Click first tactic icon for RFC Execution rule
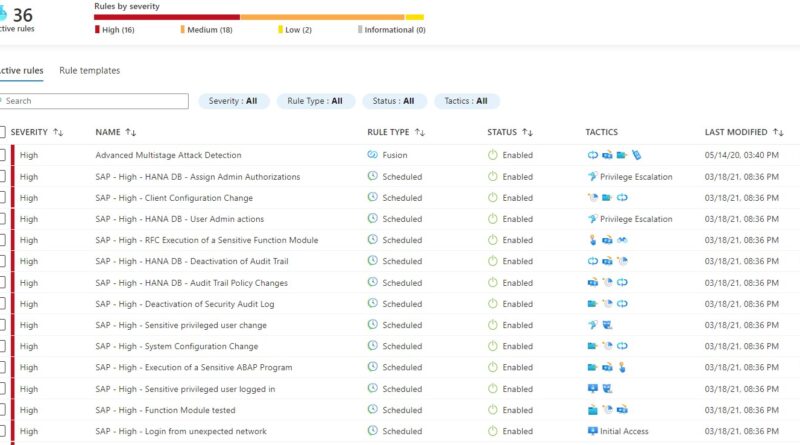 tap(592, 240)
